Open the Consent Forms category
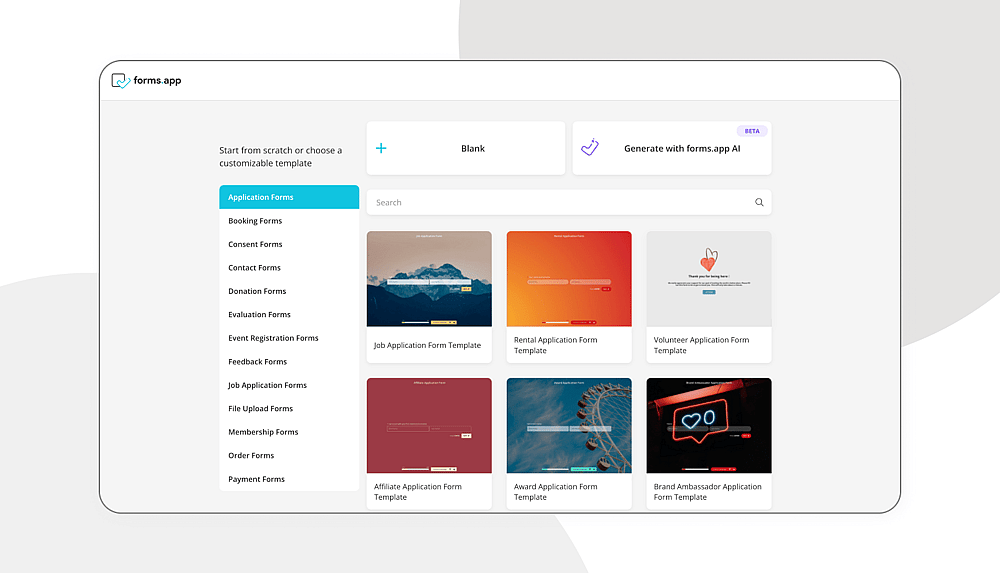This screenshot has width=1000, height=573. pyautogui.click(x=289, y=244)
